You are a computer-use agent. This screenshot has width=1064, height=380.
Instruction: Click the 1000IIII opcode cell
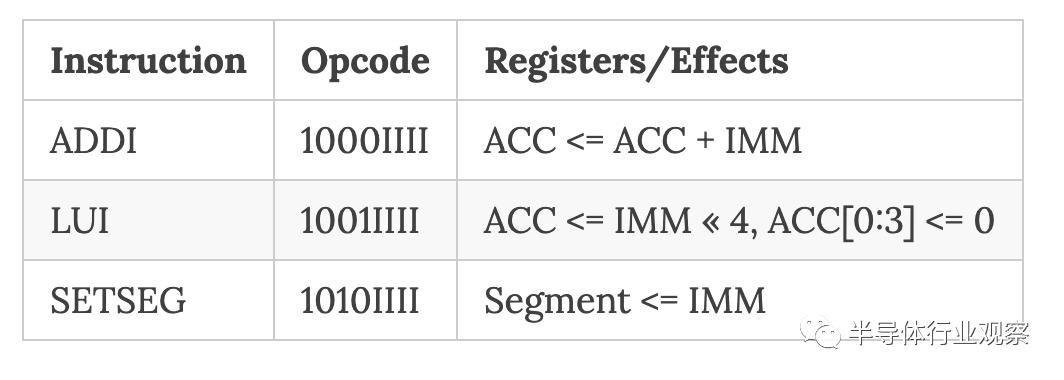(x=364, y=141)
